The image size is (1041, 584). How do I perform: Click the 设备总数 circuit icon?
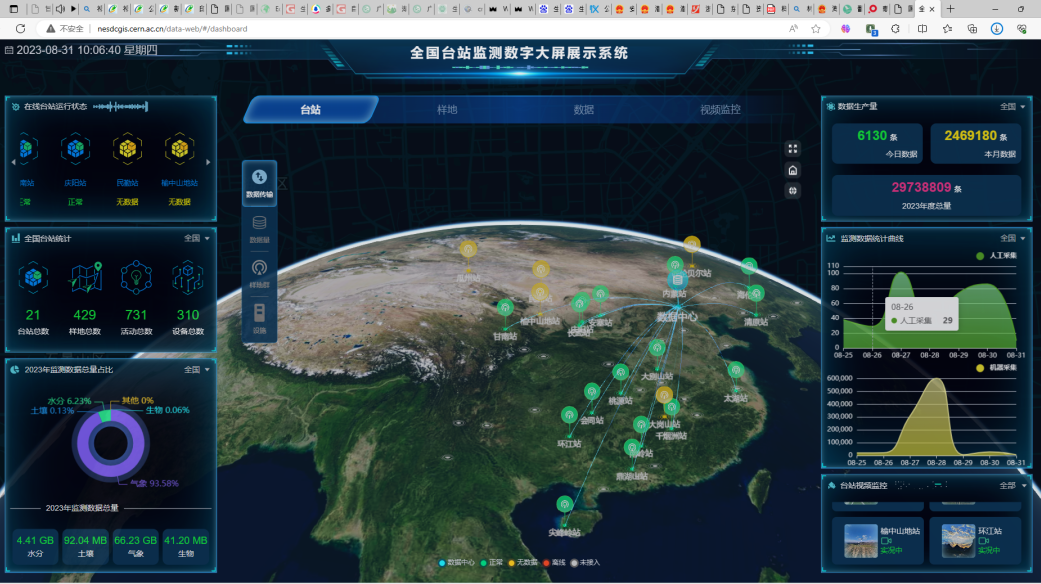click(188, 277)
